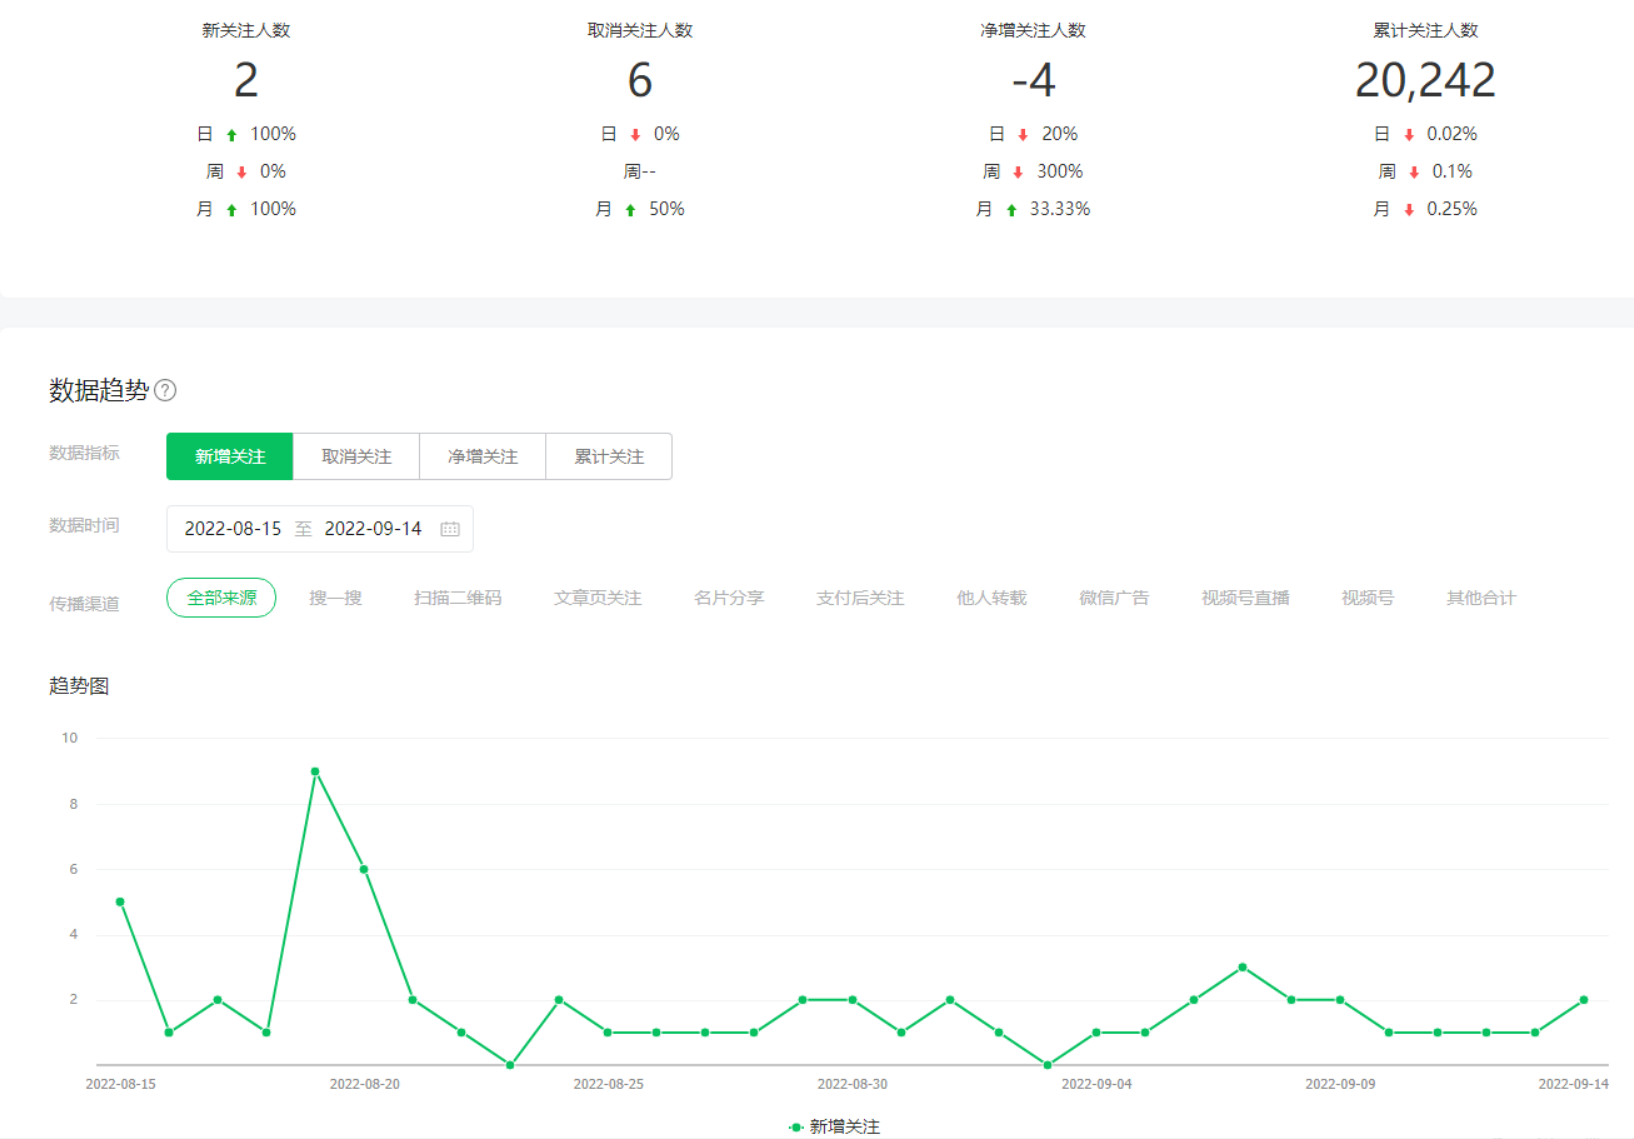The image size is (1634, 1139).
Task: Filter by 视频号直播 channel
Action: [1245, 598]
